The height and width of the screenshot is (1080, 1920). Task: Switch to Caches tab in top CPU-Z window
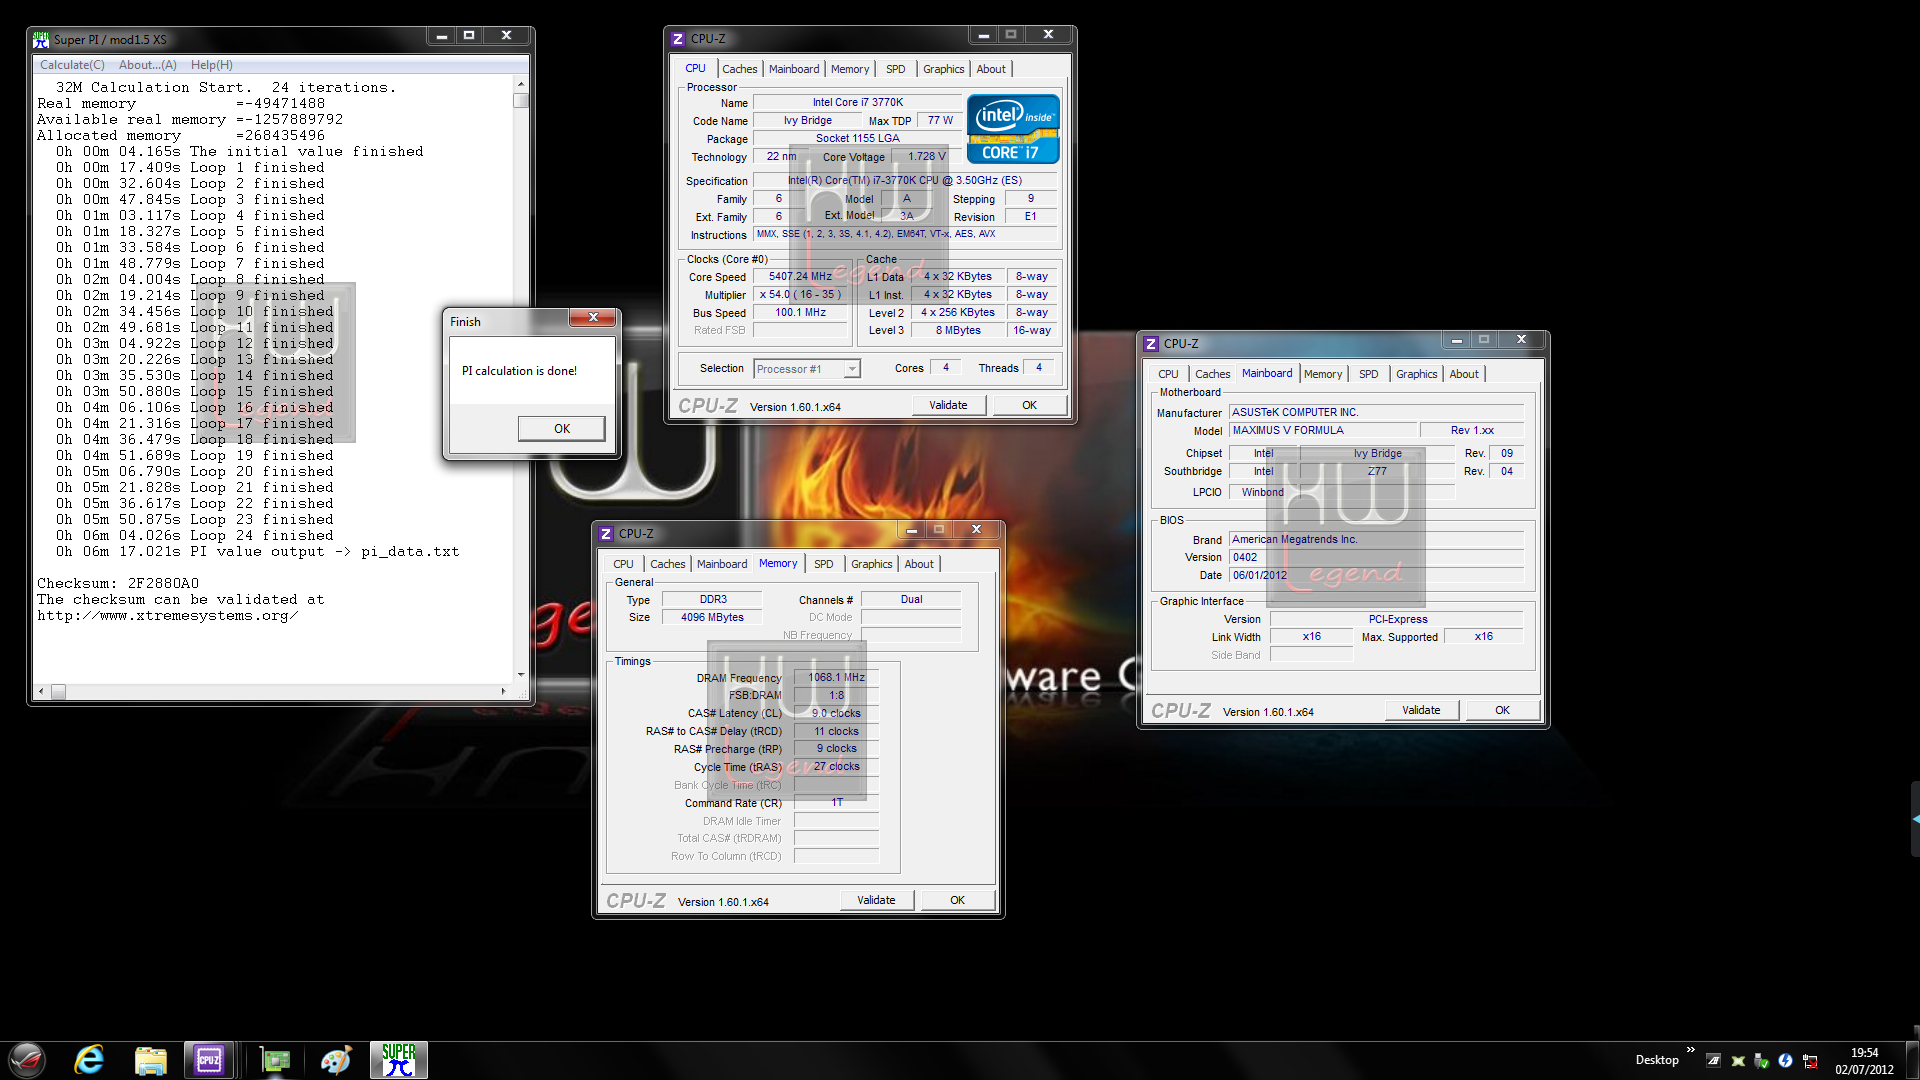(x=739, y=69)
